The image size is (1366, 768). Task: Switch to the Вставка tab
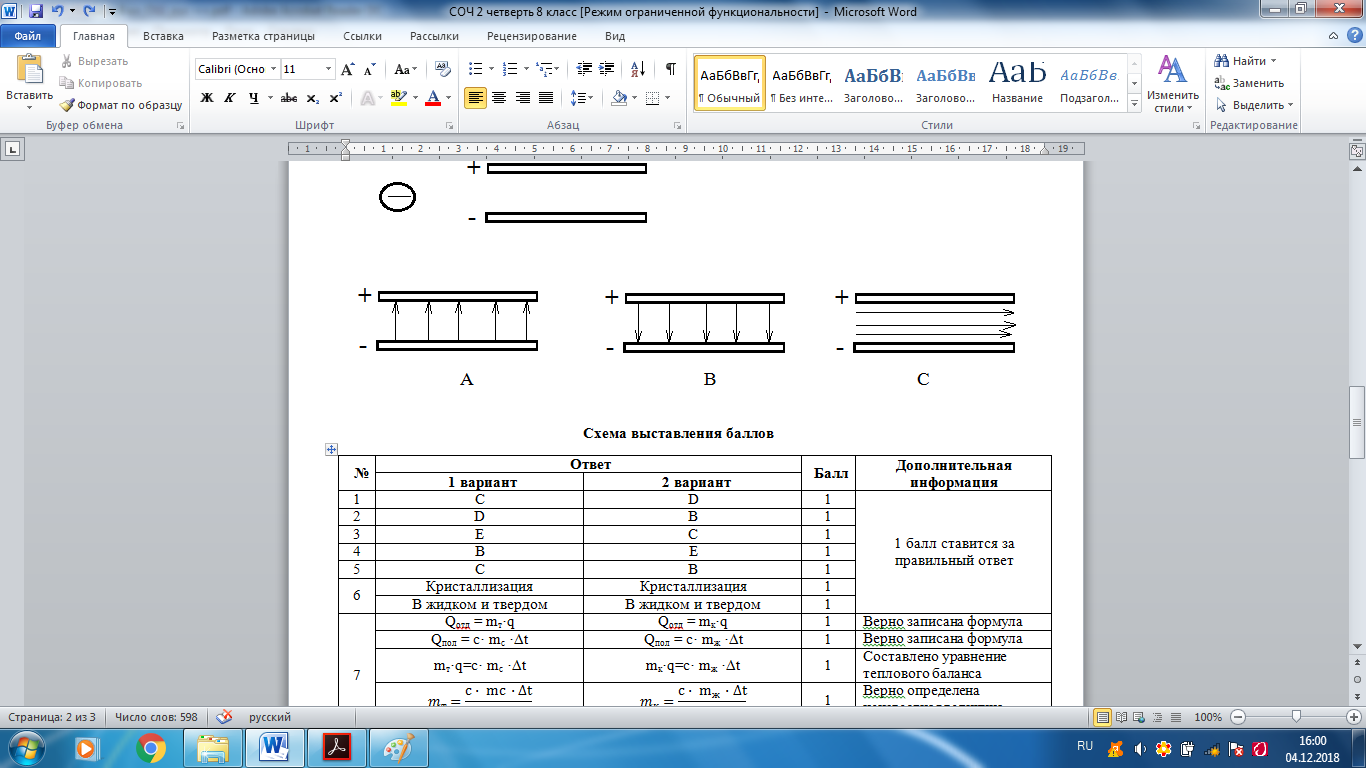coord(163,36)
